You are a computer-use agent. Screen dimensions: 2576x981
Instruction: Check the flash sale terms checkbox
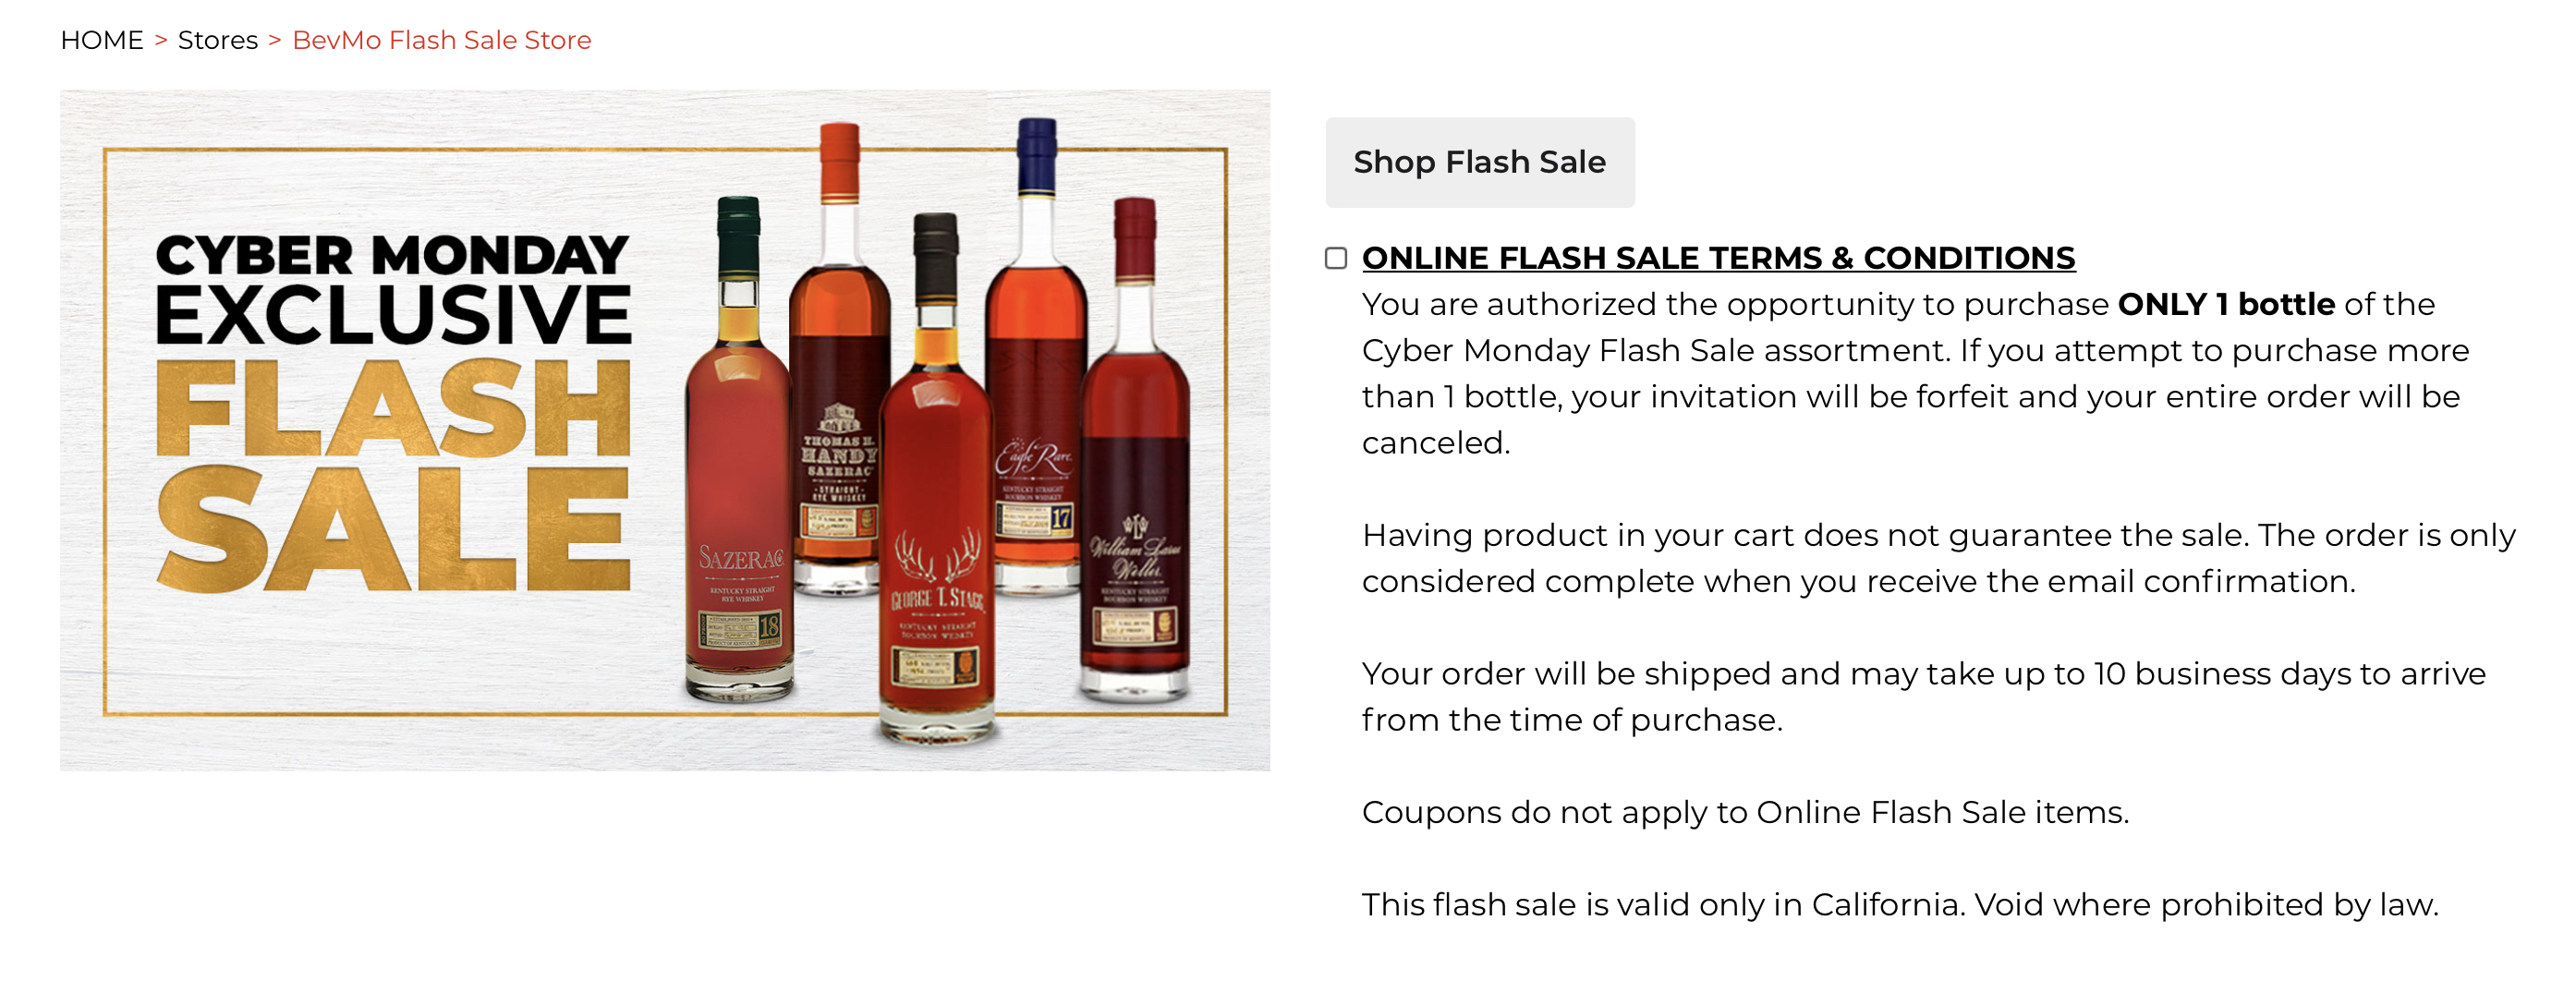pyautogui.click(x=1335, y=258)
